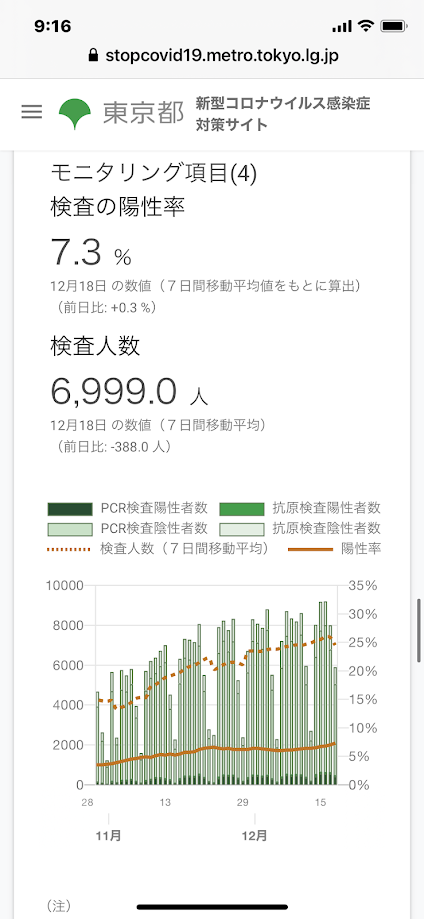Tap the Wi-Fi status icon
This screenshot has width=424, height=919.
tap(366, 26)
